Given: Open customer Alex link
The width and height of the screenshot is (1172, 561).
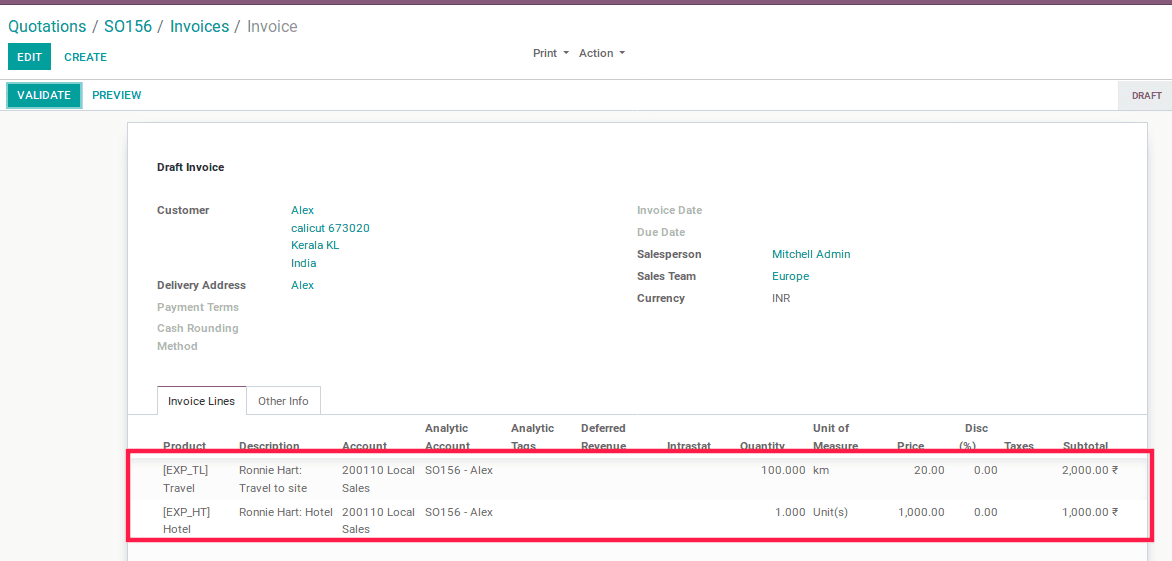Looking at the screenshot, I should (x=303, y=210).
